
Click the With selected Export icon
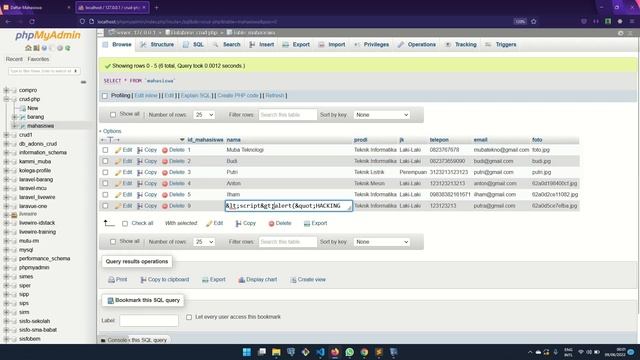click(x=307, y=223)
